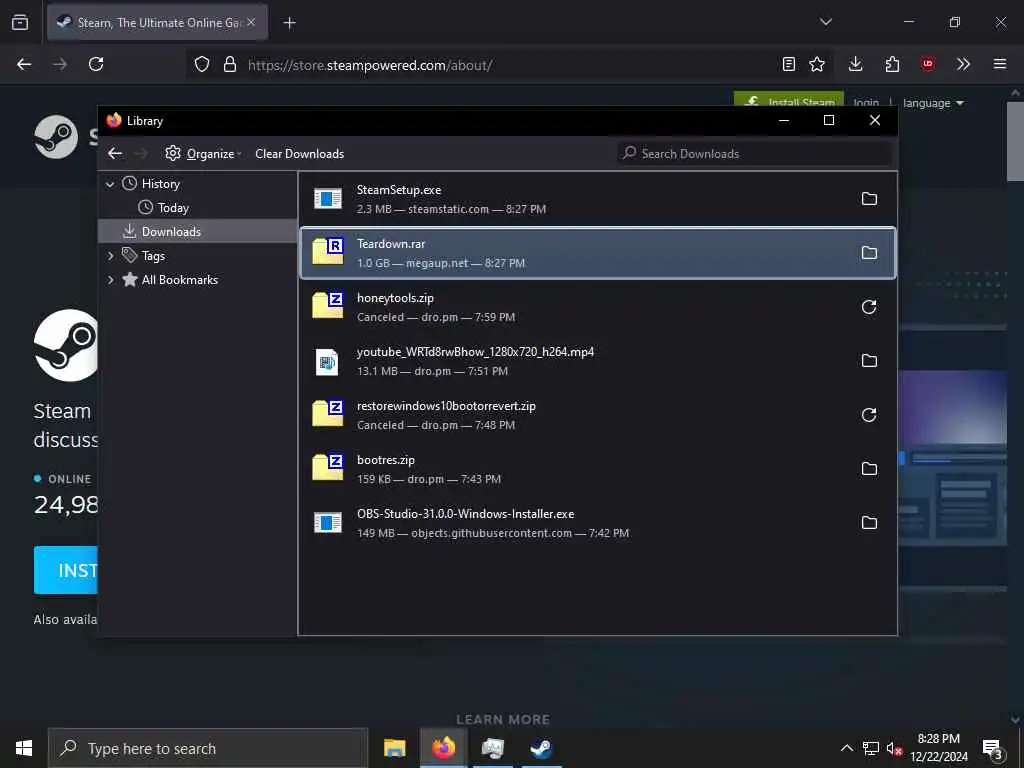The height and width of the screenshot is (768, 1024).
Task: Open Firefox View from the tab bar
Action: pos(20,22)
